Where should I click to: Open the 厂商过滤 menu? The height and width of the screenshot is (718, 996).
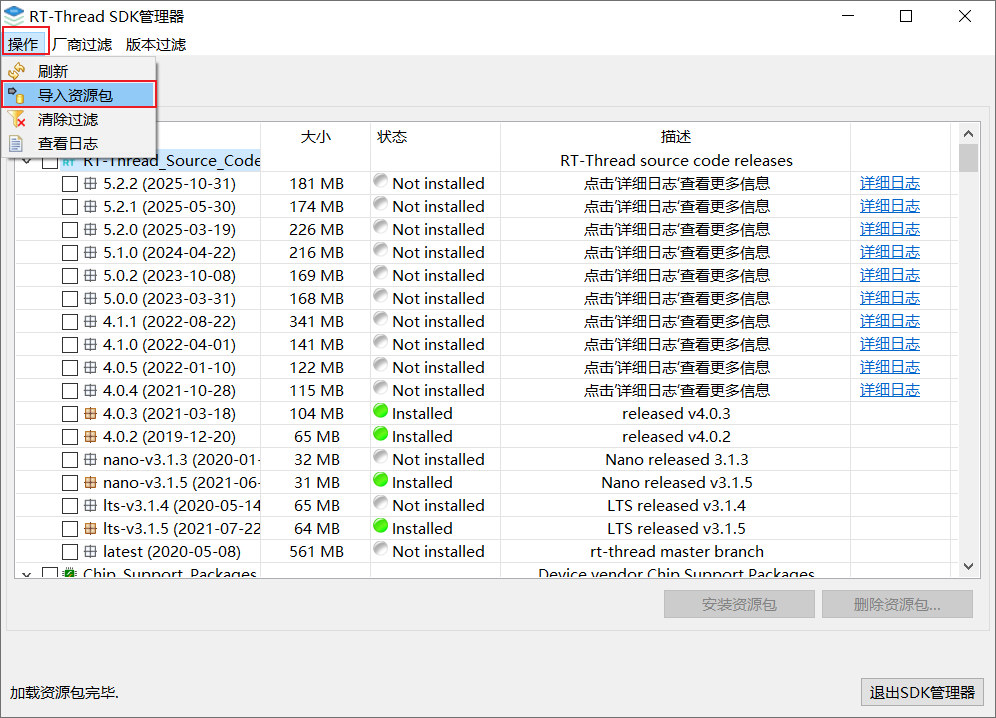coord(83,44)
